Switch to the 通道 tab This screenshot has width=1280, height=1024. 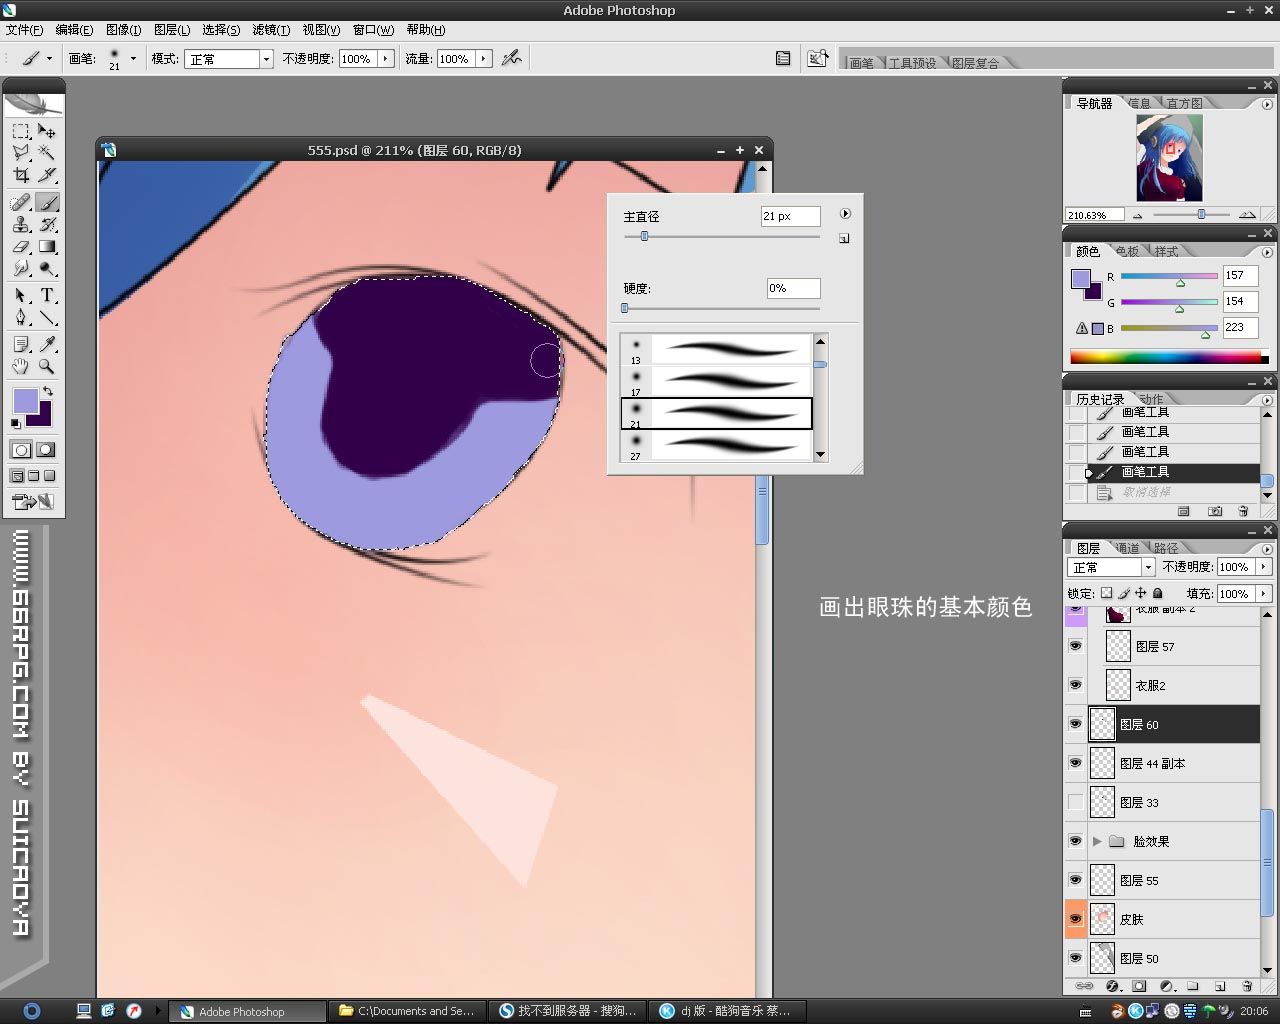coord(1127,548)
